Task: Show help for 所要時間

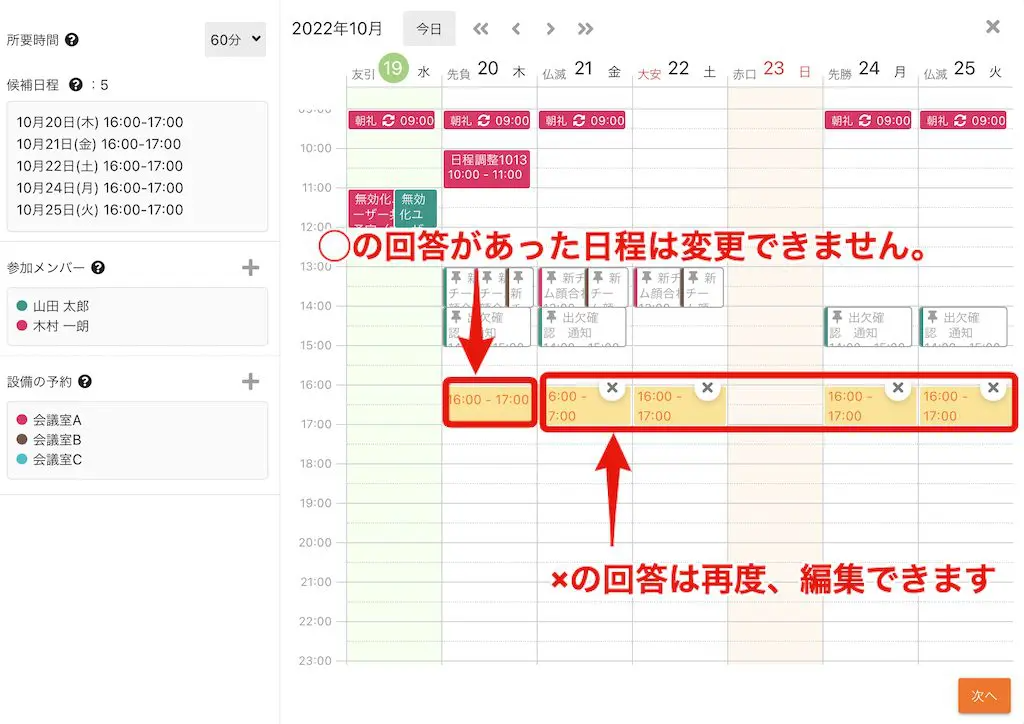Action: (72, 40)
